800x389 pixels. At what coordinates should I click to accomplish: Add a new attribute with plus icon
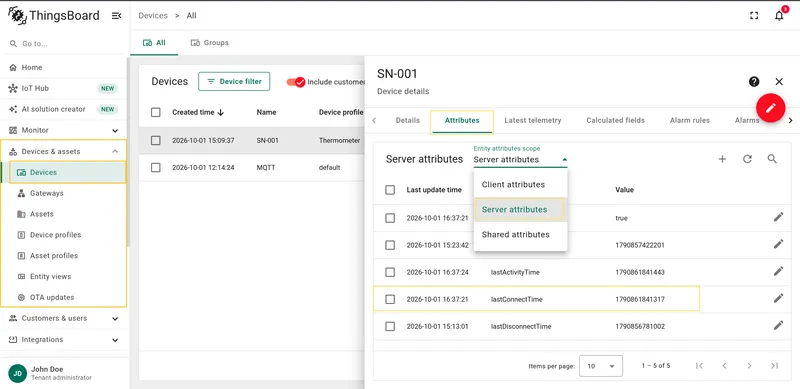point(722,159)
